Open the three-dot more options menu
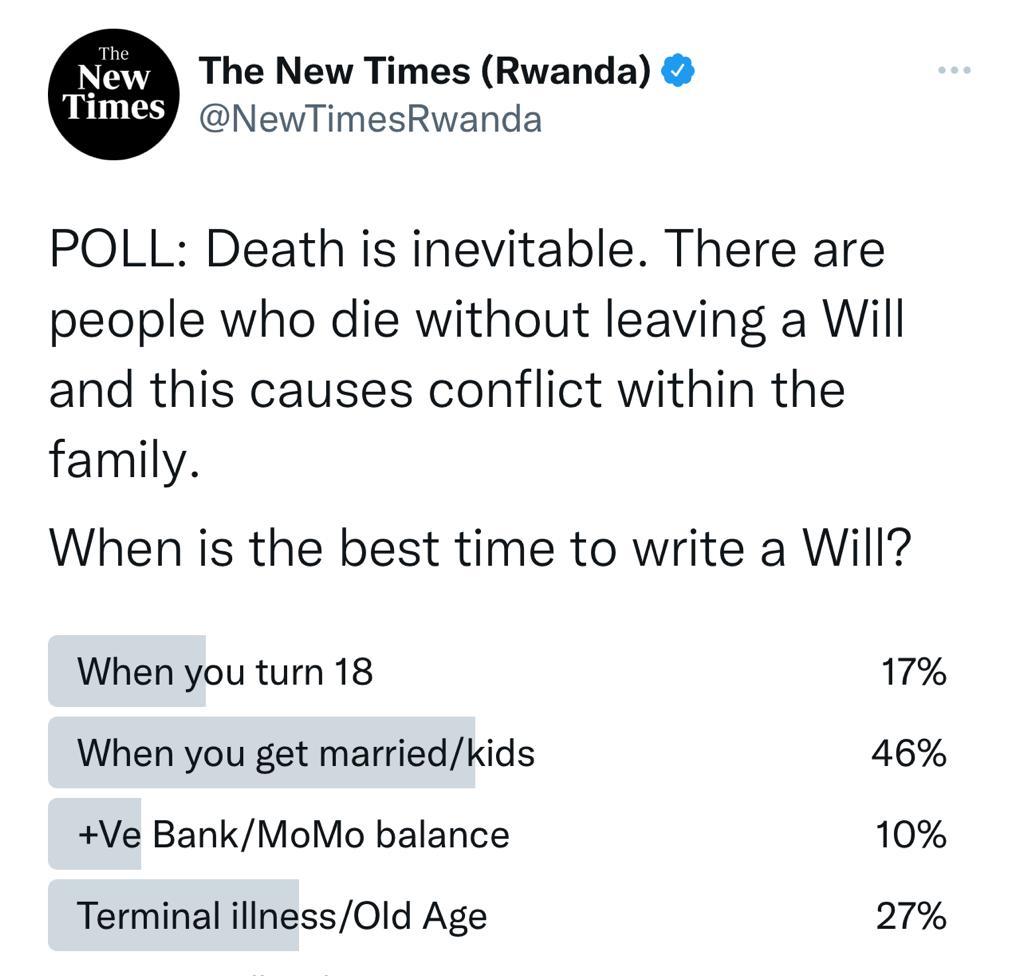The height and width of the screenshot is (976, 1024). point(954,71)
